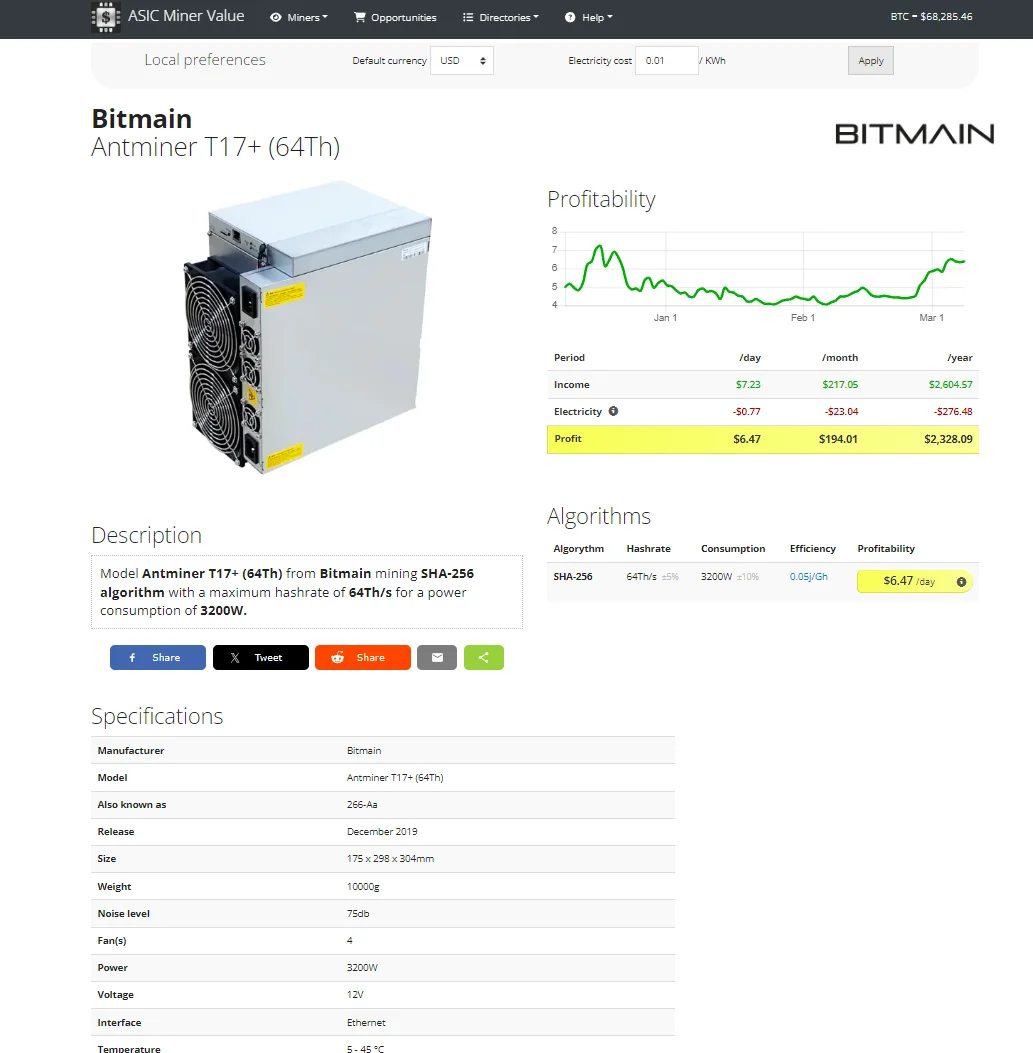This screenshot has height=1053, width=1033.
Task: Open the ASIC Miner Value home link
Action: click(x=186, y=16)
